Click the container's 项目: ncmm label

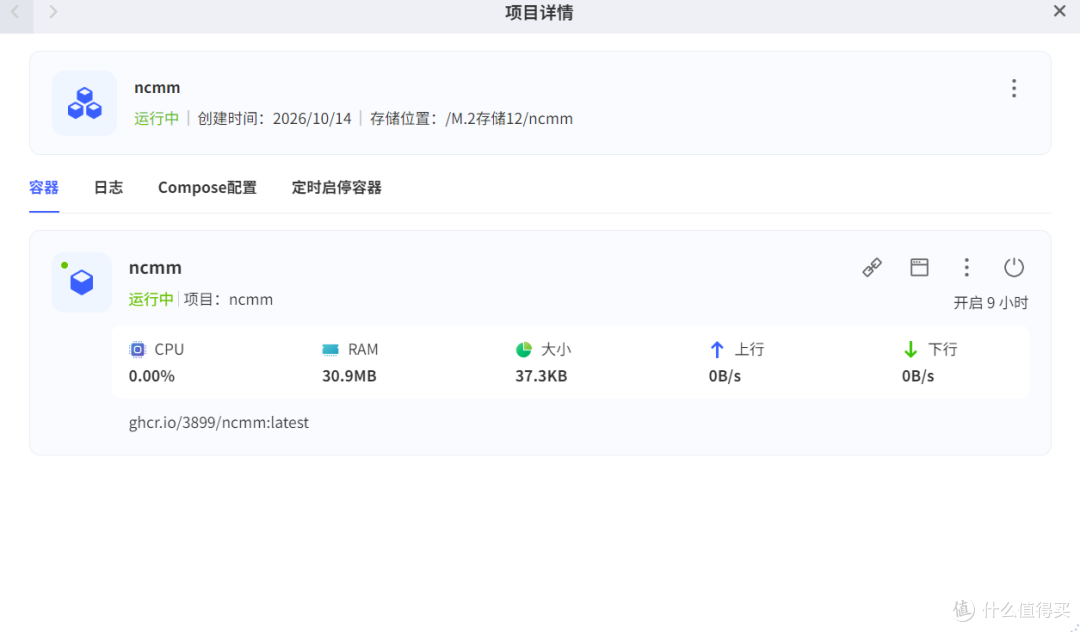tap(228, 299)
